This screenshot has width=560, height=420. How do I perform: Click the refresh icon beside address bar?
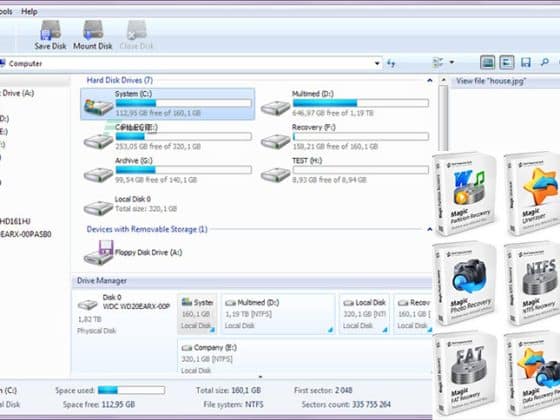pyautogui.click(x=391, y=64)
